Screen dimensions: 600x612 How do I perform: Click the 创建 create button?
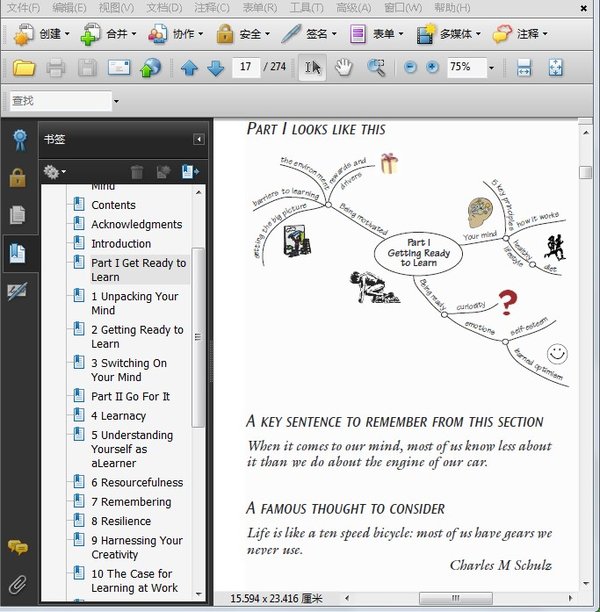coord(41,33)
